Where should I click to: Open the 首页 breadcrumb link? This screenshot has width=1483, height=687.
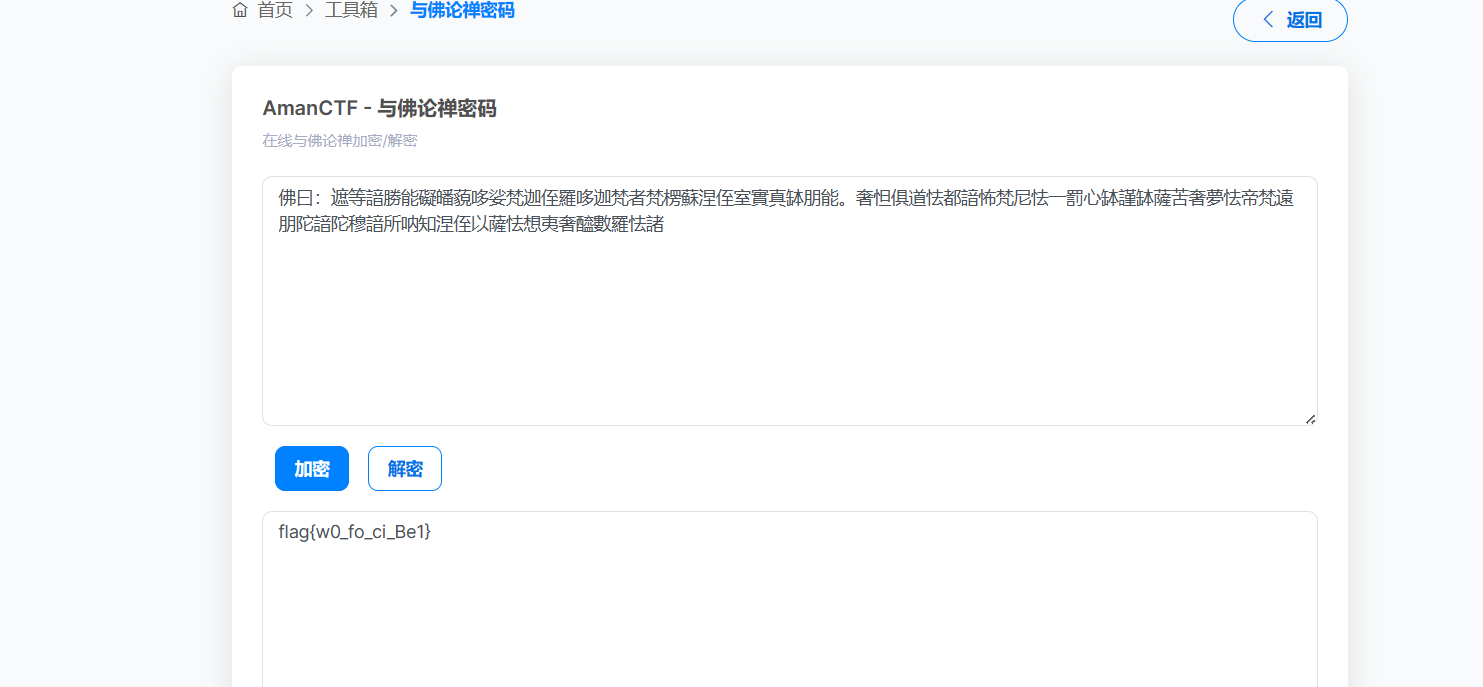click(x=275, y=11)
